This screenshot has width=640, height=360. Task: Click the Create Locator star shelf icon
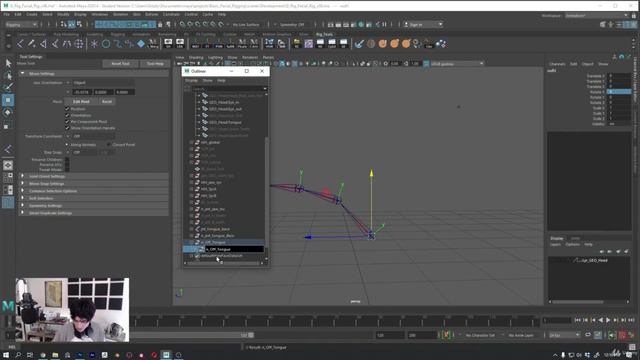(x=94, y=44)
